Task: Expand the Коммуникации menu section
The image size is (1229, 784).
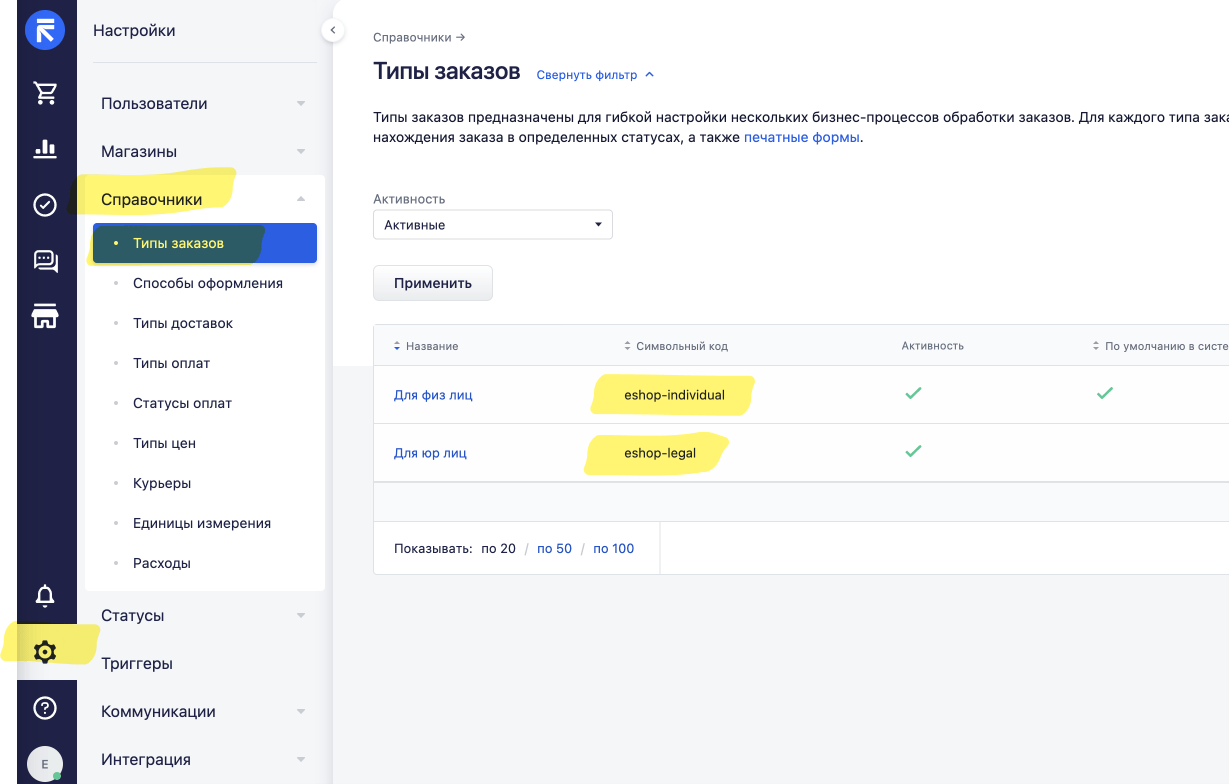Action: [204, 711]
